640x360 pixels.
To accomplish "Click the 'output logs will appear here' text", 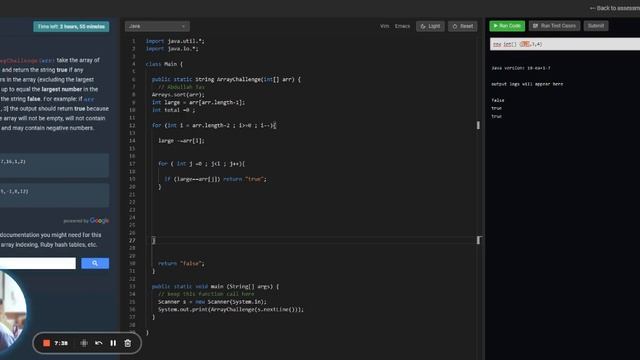I will (527, 84).
